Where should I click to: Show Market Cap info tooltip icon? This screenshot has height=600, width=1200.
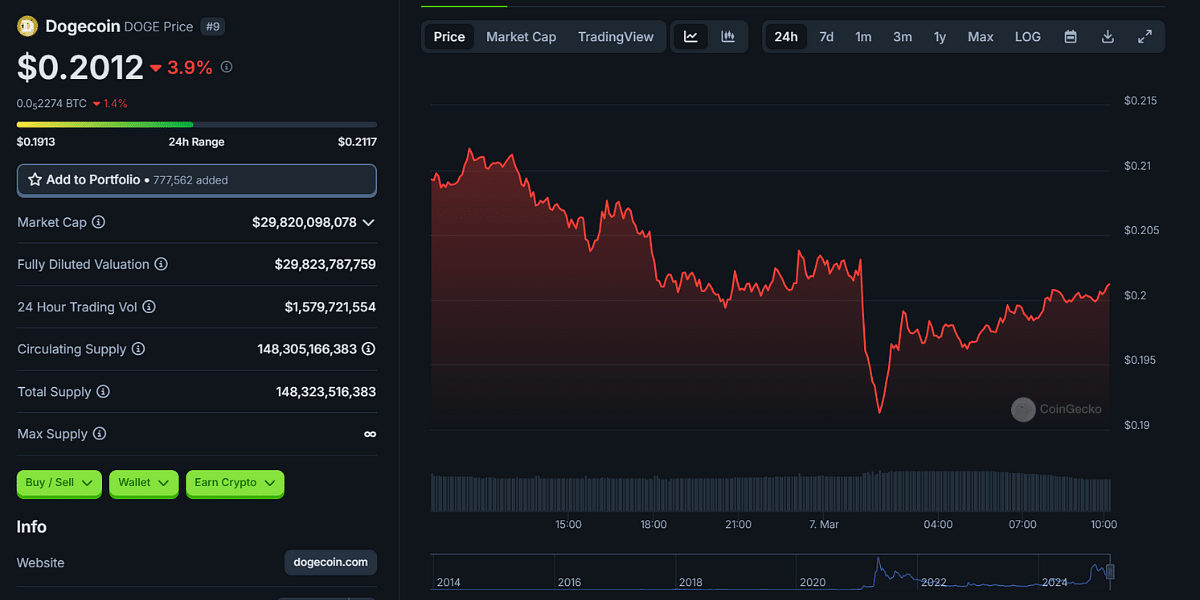point(99,222)
